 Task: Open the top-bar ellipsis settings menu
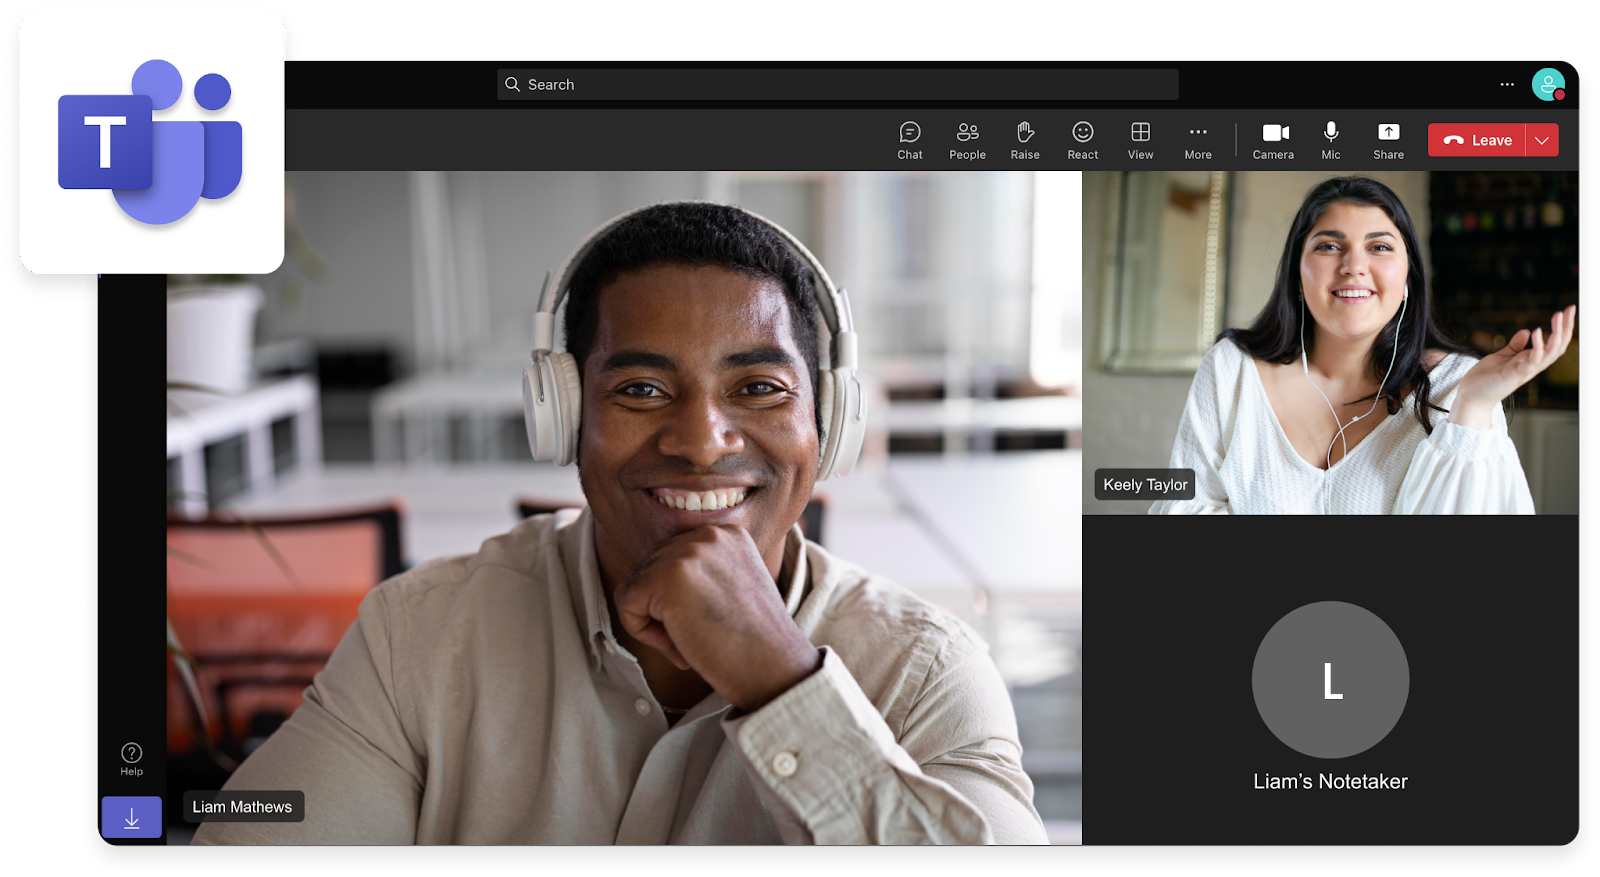[x=1507, y=85]
